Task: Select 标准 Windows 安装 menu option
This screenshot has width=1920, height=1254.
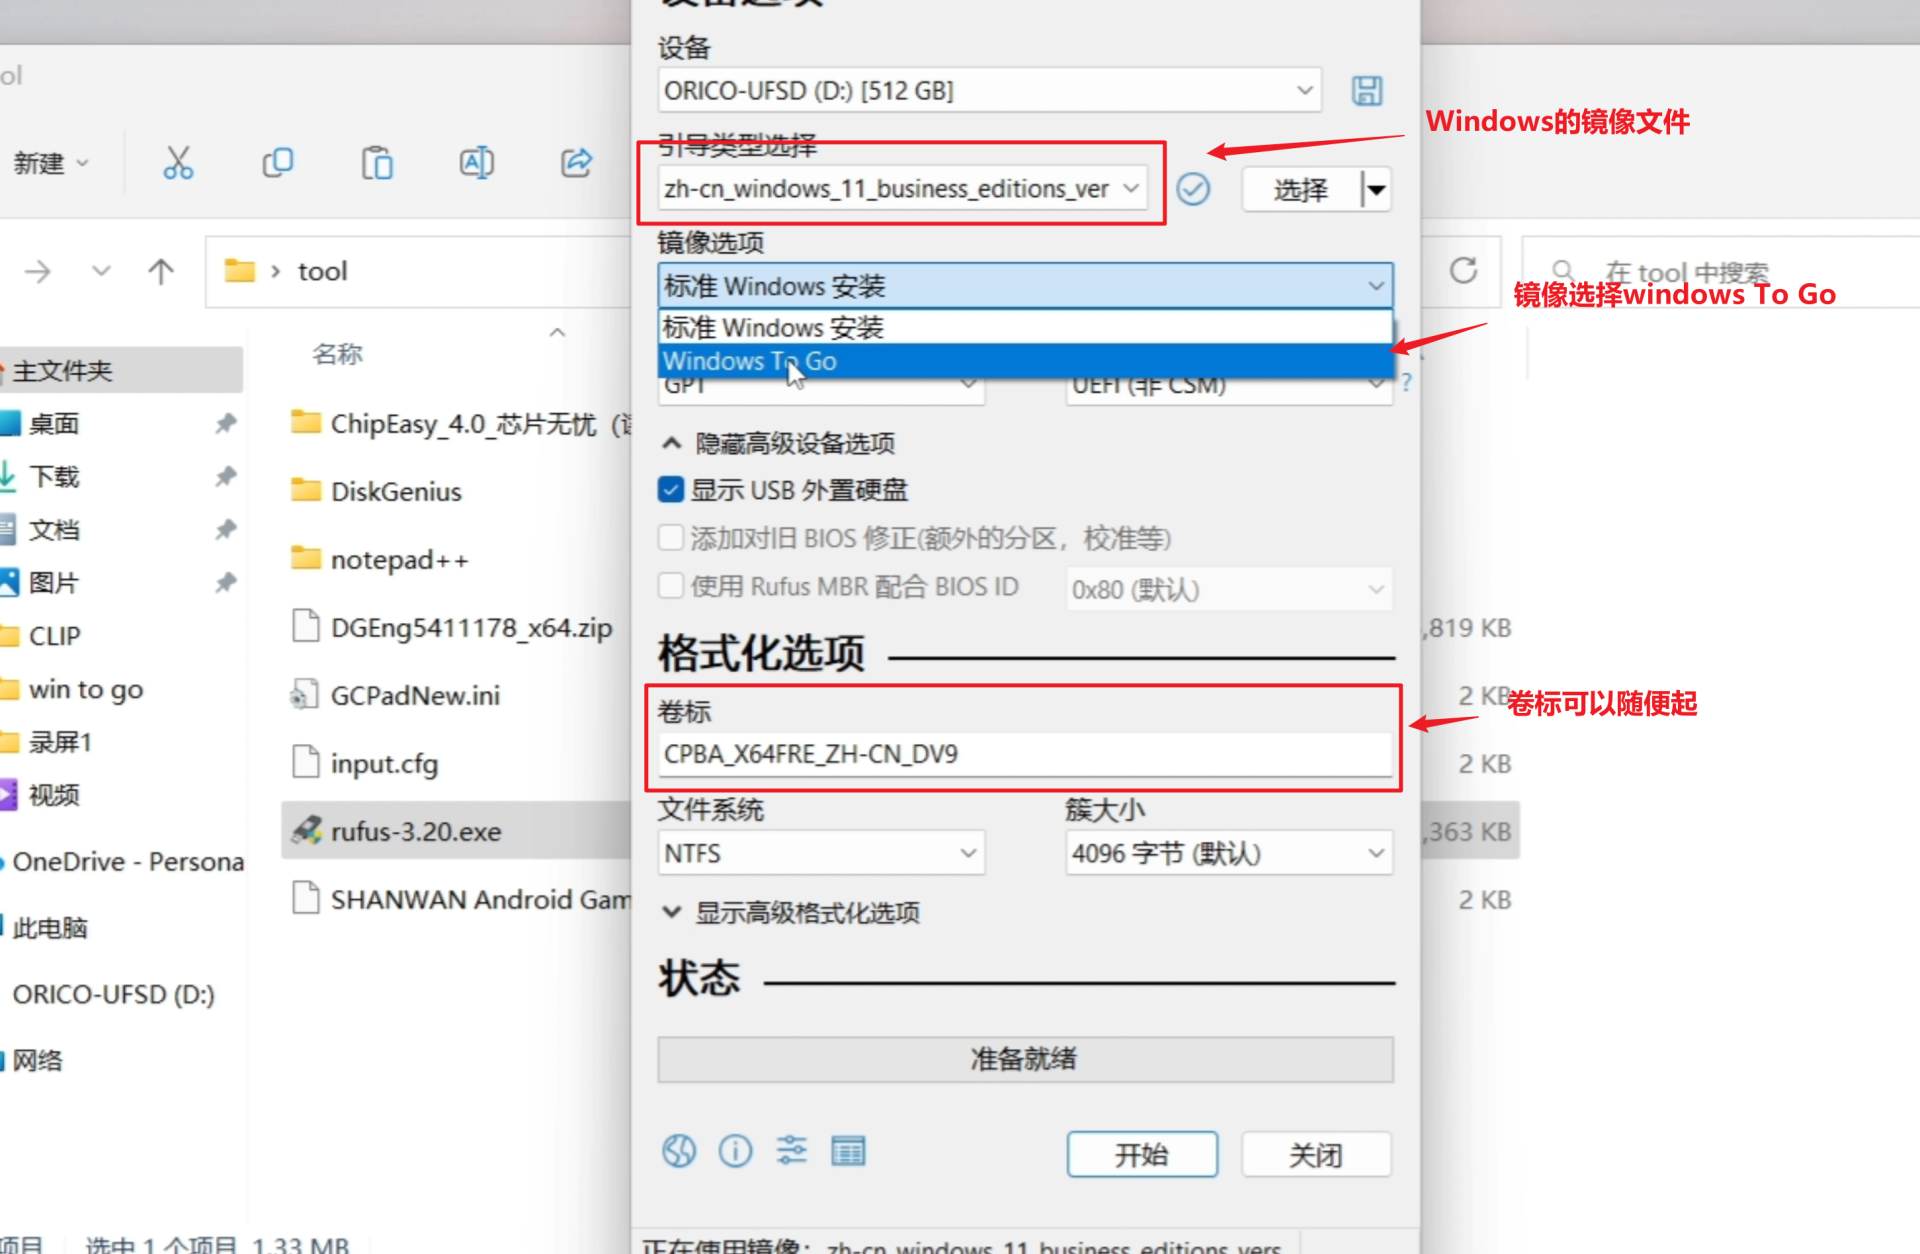Action: (x=1027, y=327)
